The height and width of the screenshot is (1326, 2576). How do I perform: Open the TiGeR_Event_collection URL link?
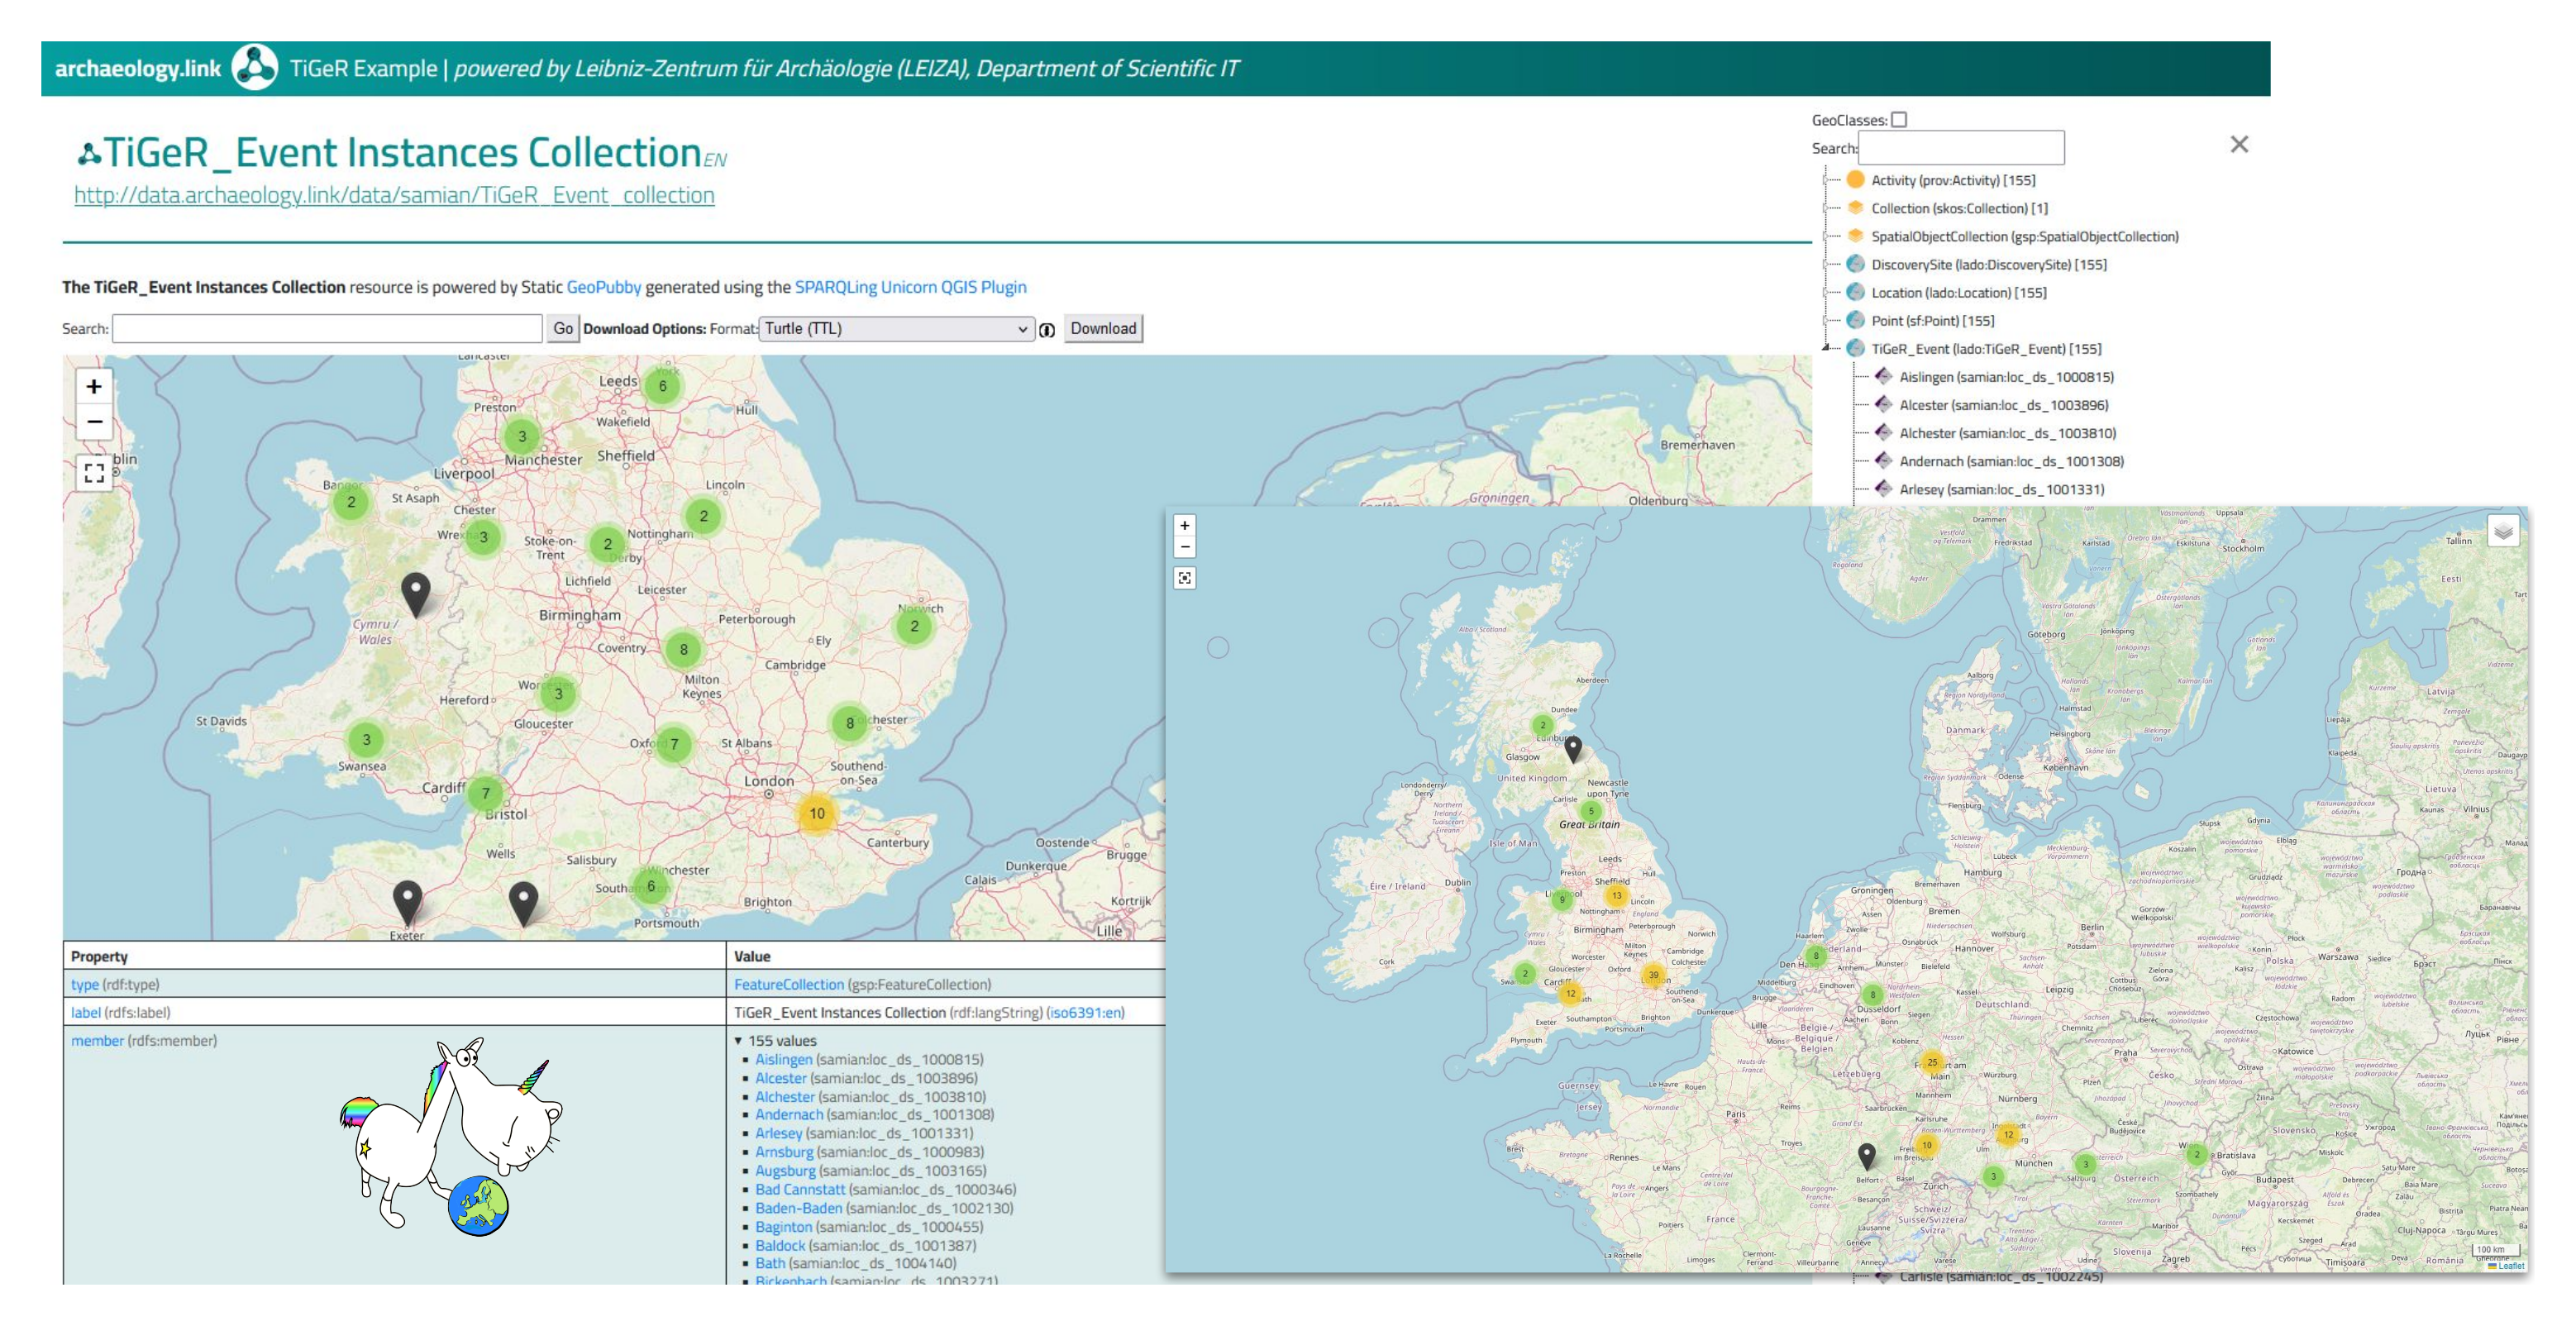(x=394, y=195)
